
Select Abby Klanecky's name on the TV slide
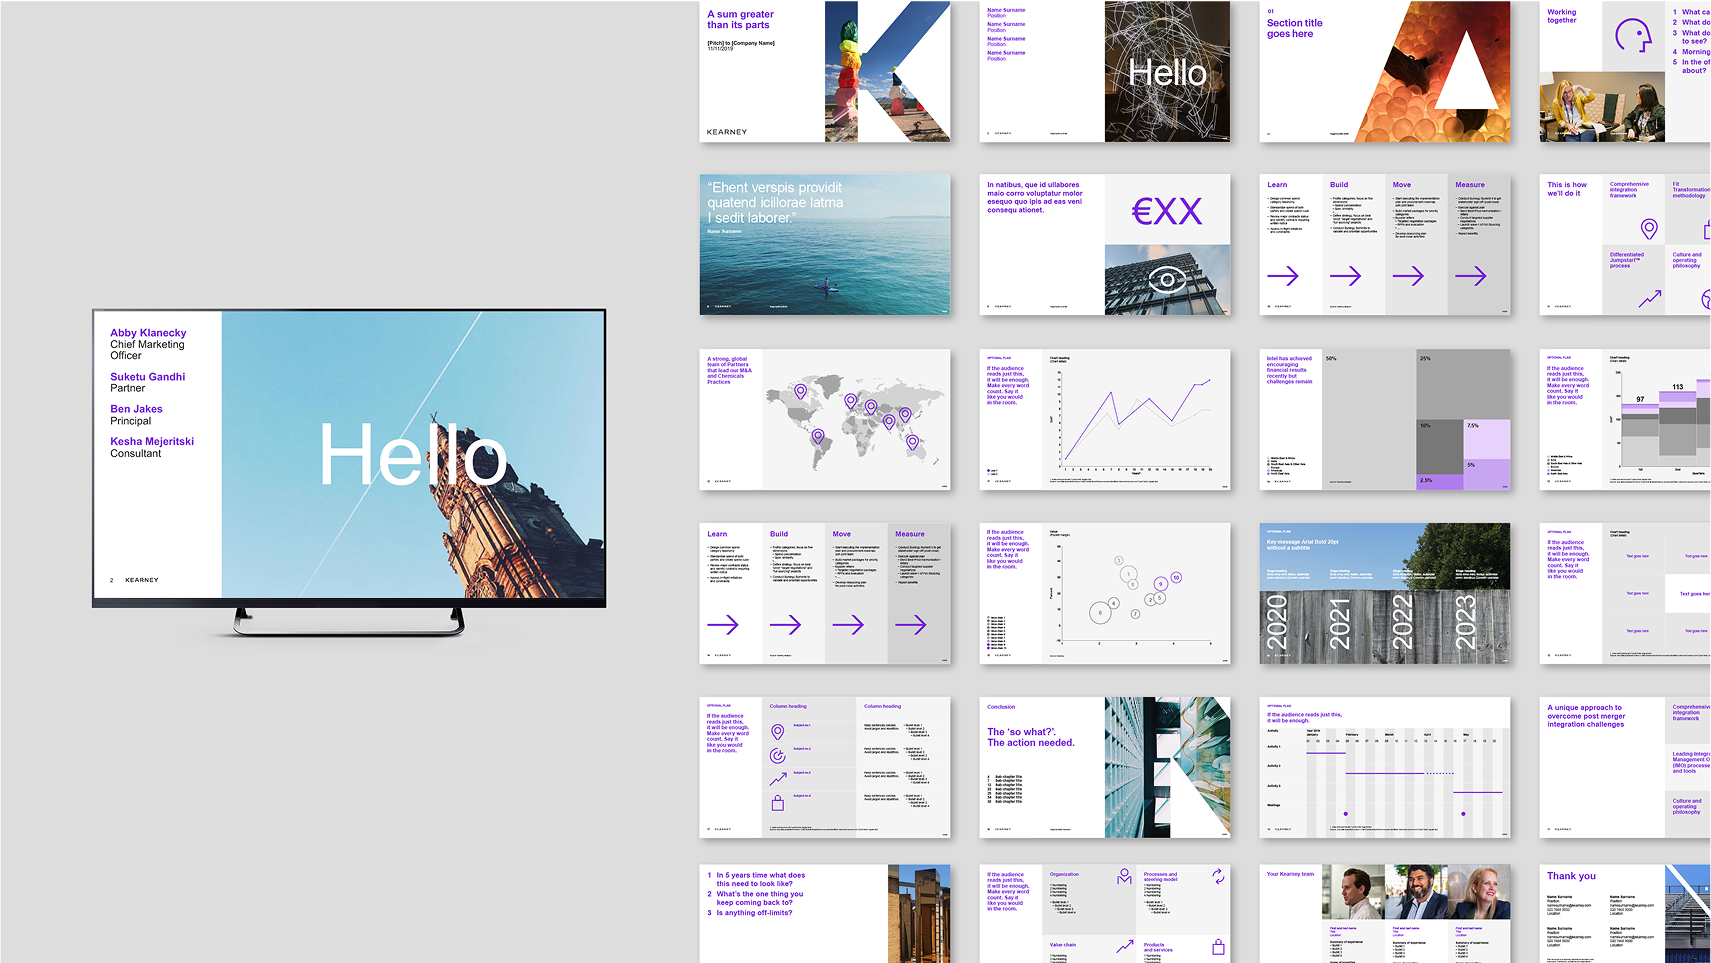[x=148, y=333]
